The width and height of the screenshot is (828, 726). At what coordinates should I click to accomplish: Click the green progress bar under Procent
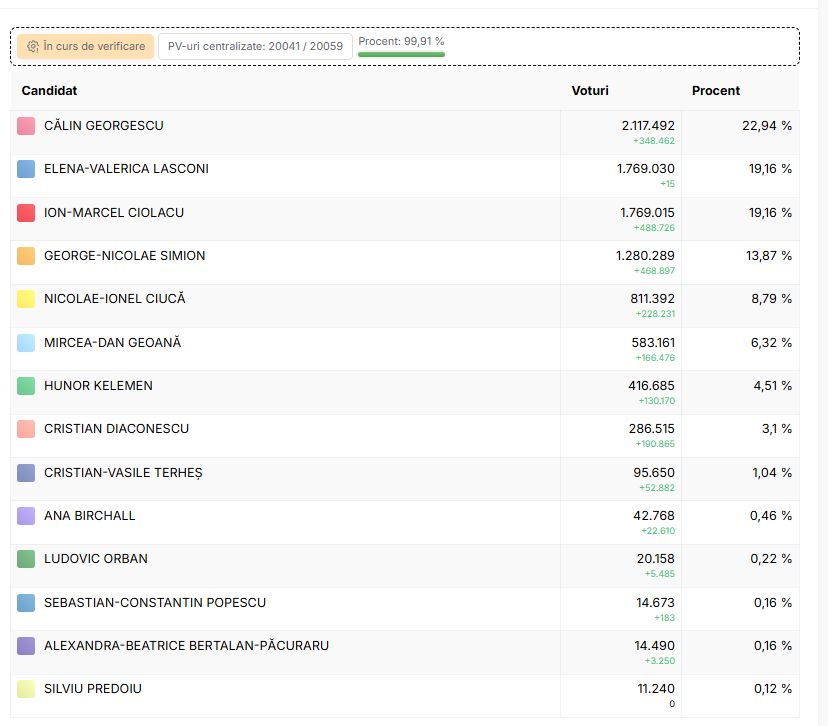pos(401,54)
